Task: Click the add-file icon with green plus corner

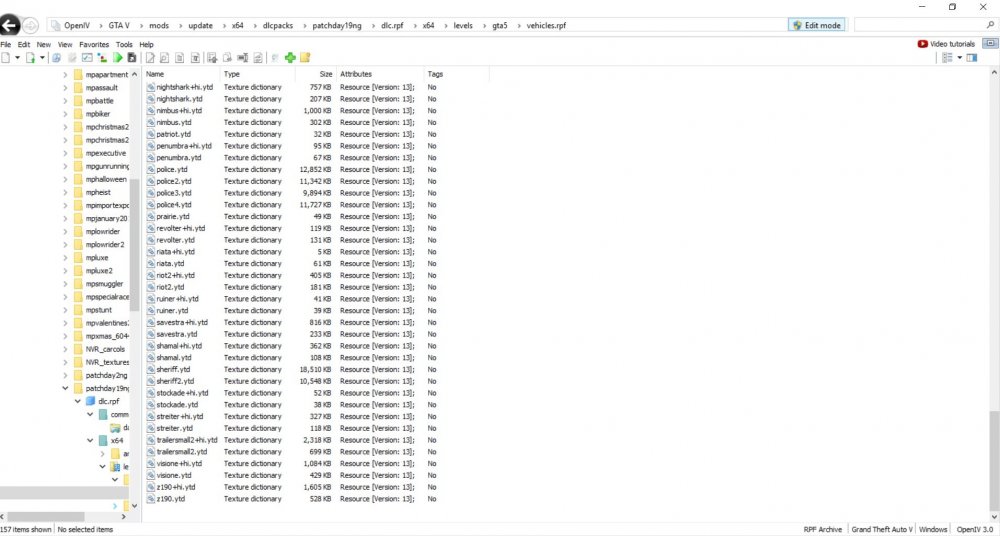Action: 30,58
